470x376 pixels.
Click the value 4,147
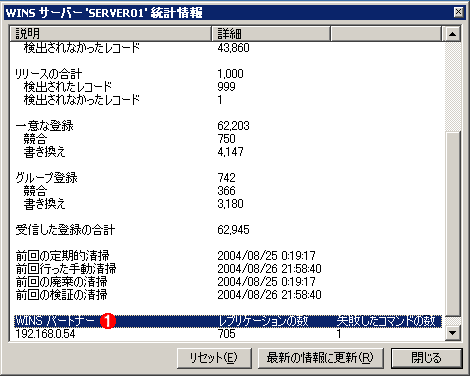[231, 152]
